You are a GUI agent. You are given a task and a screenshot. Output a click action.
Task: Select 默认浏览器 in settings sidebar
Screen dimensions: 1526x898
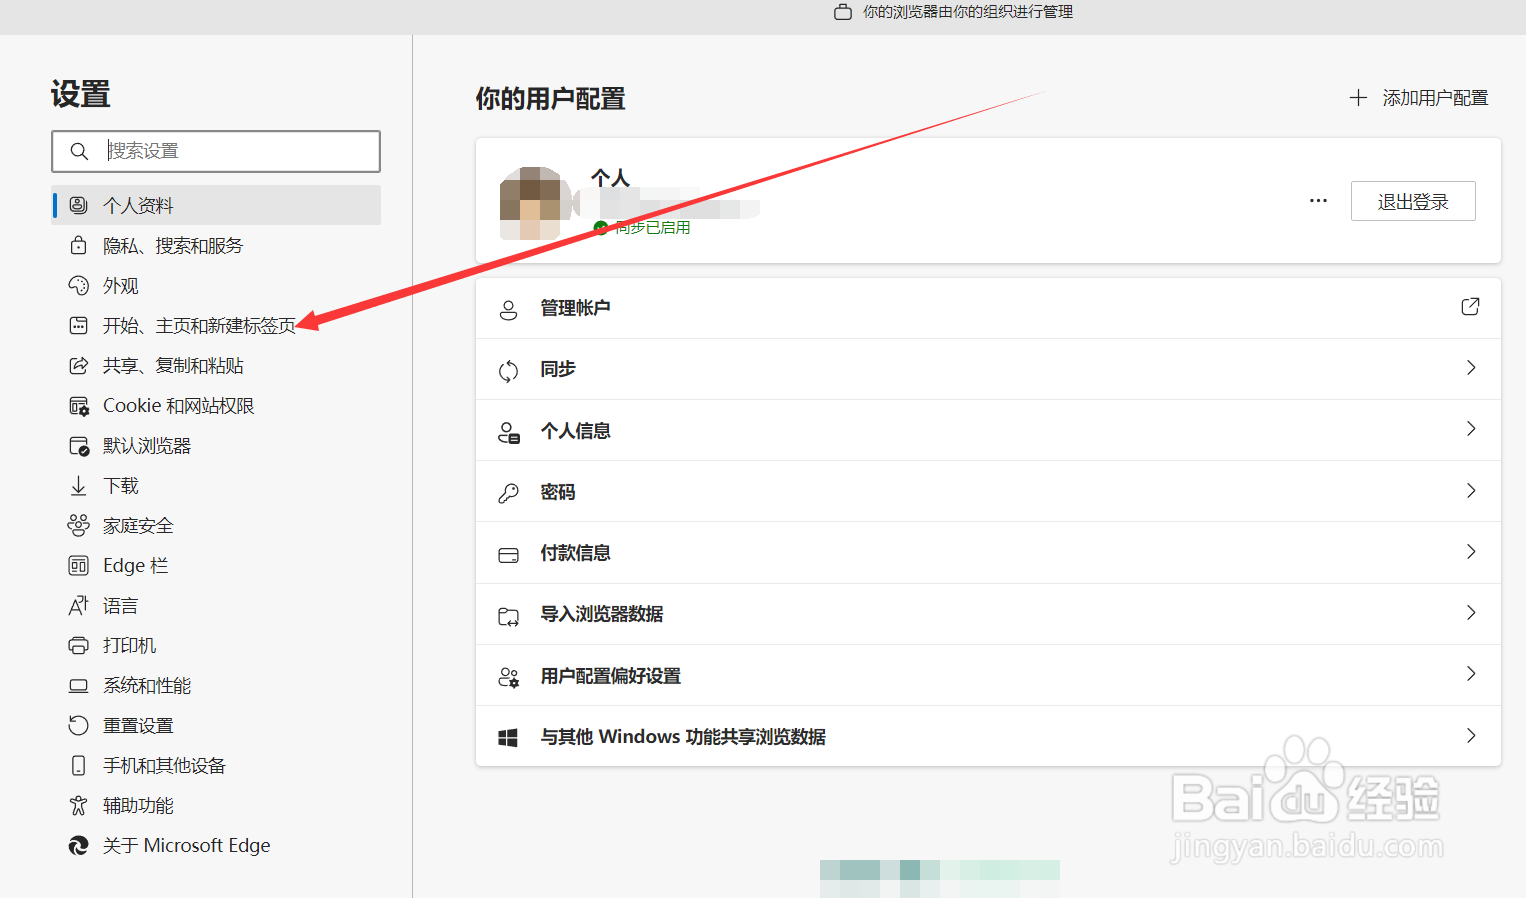pos(216,445)
